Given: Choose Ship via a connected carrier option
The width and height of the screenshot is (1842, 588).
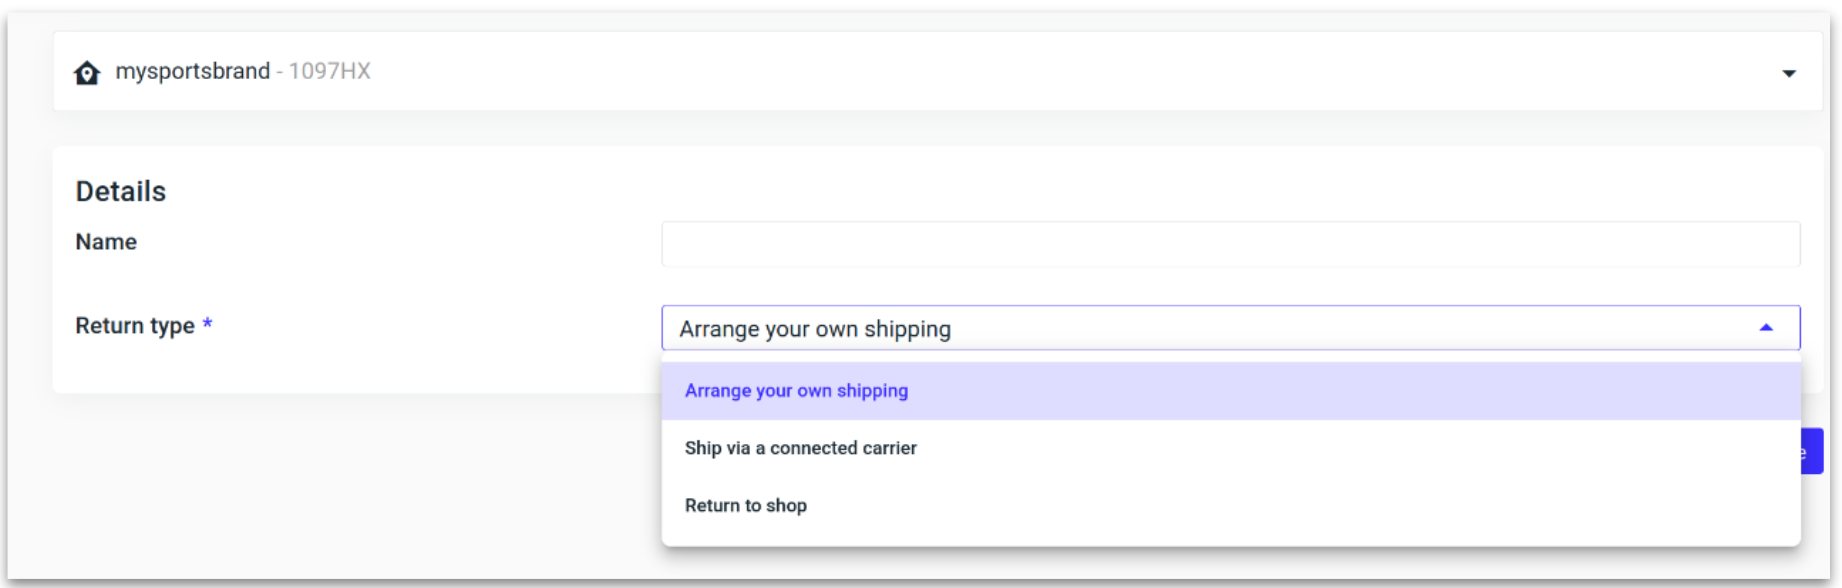Looking at the screenshot, I should (800, 448).
